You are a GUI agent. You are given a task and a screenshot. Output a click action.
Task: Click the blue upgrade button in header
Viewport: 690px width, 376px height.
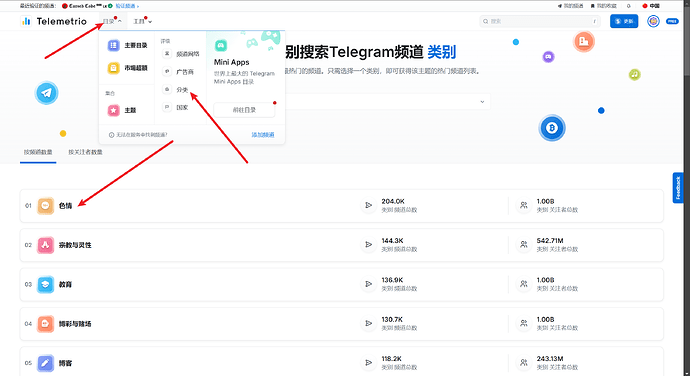(624, 21)
